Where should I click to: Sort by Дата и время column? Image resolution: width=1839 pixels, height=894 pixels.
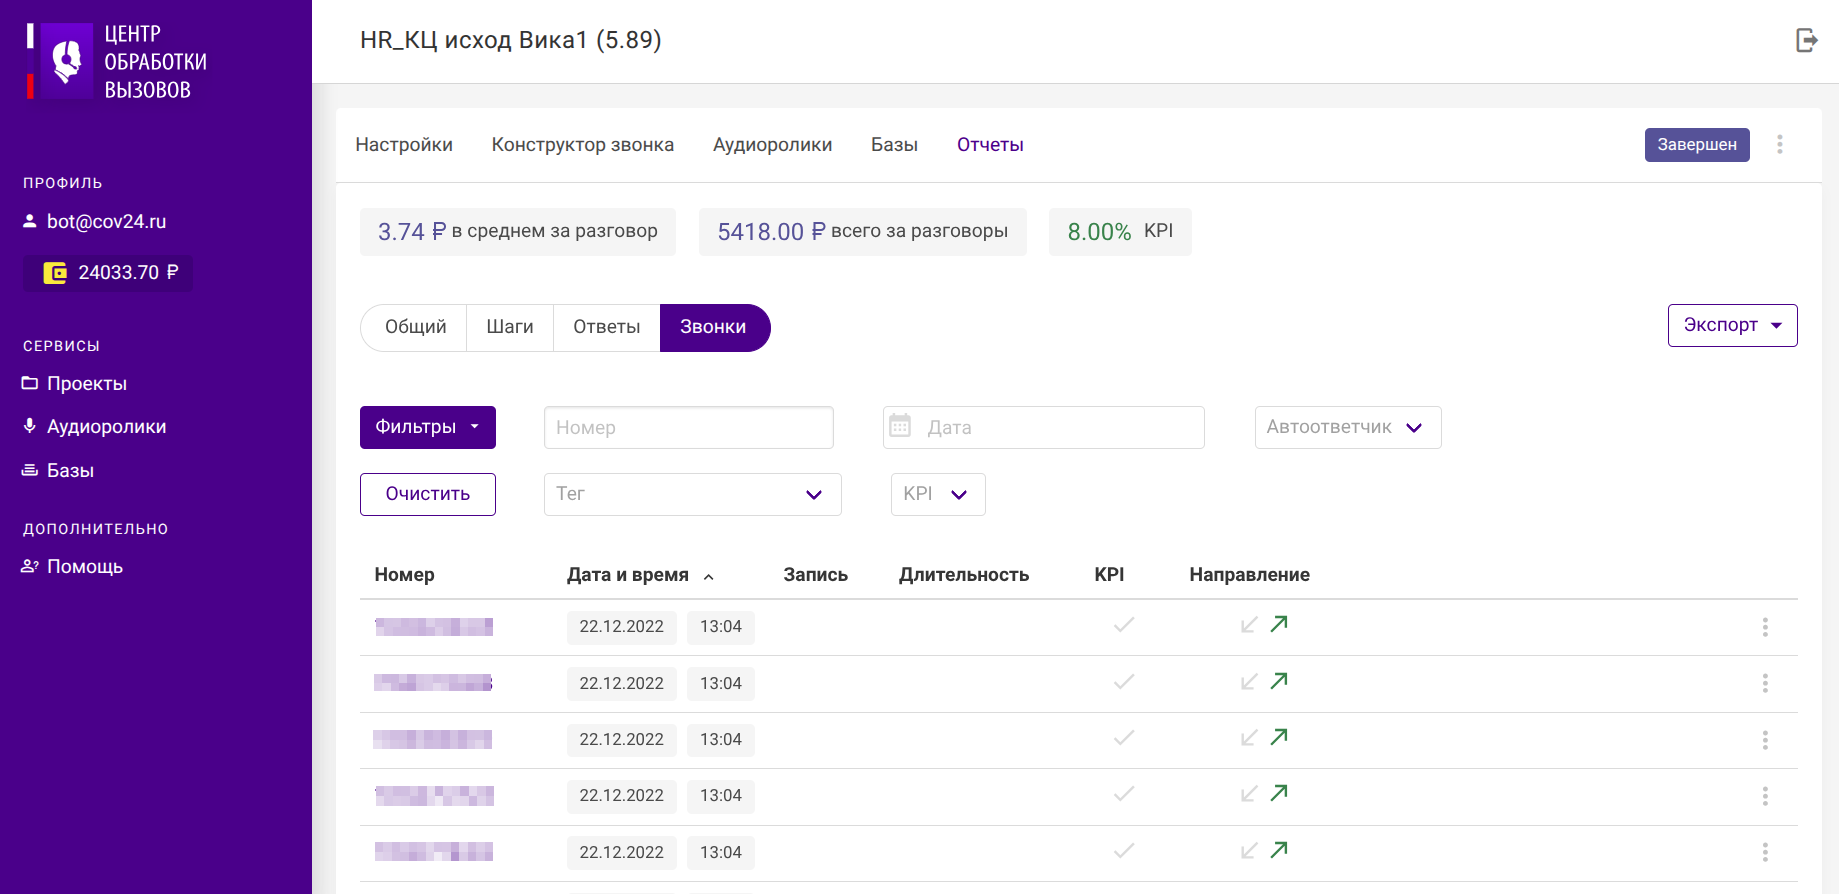(x=640, y=575)
